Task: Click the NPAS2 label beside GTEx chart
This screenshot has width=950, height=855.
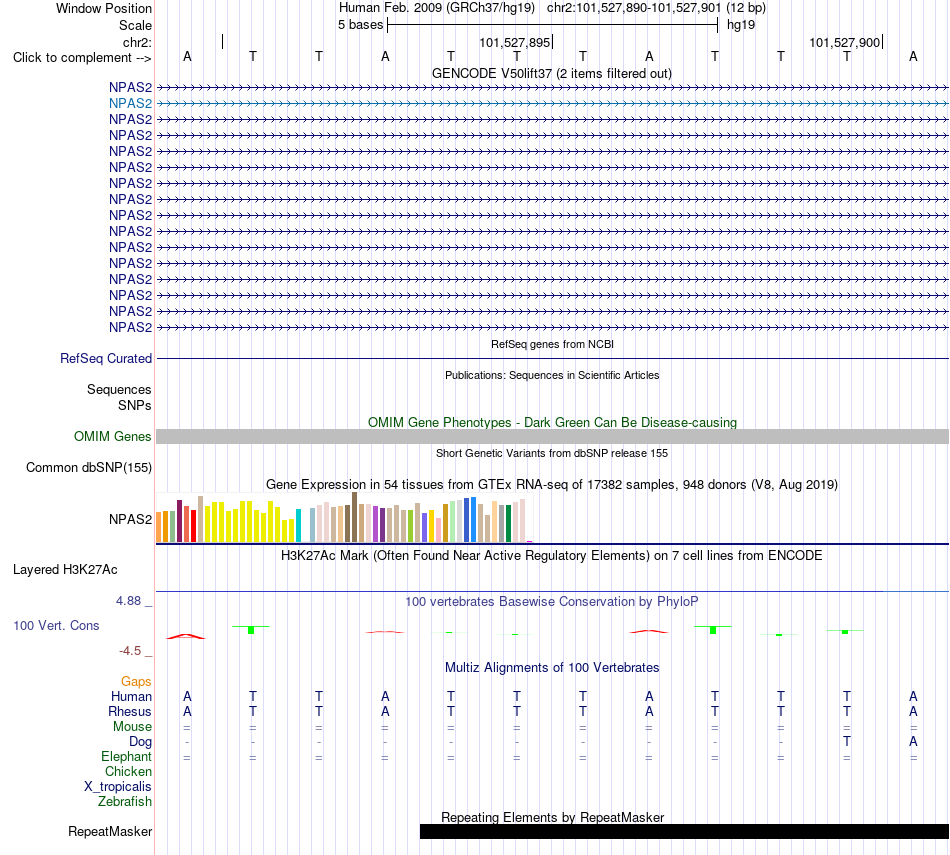Action: tap(130, 519)
